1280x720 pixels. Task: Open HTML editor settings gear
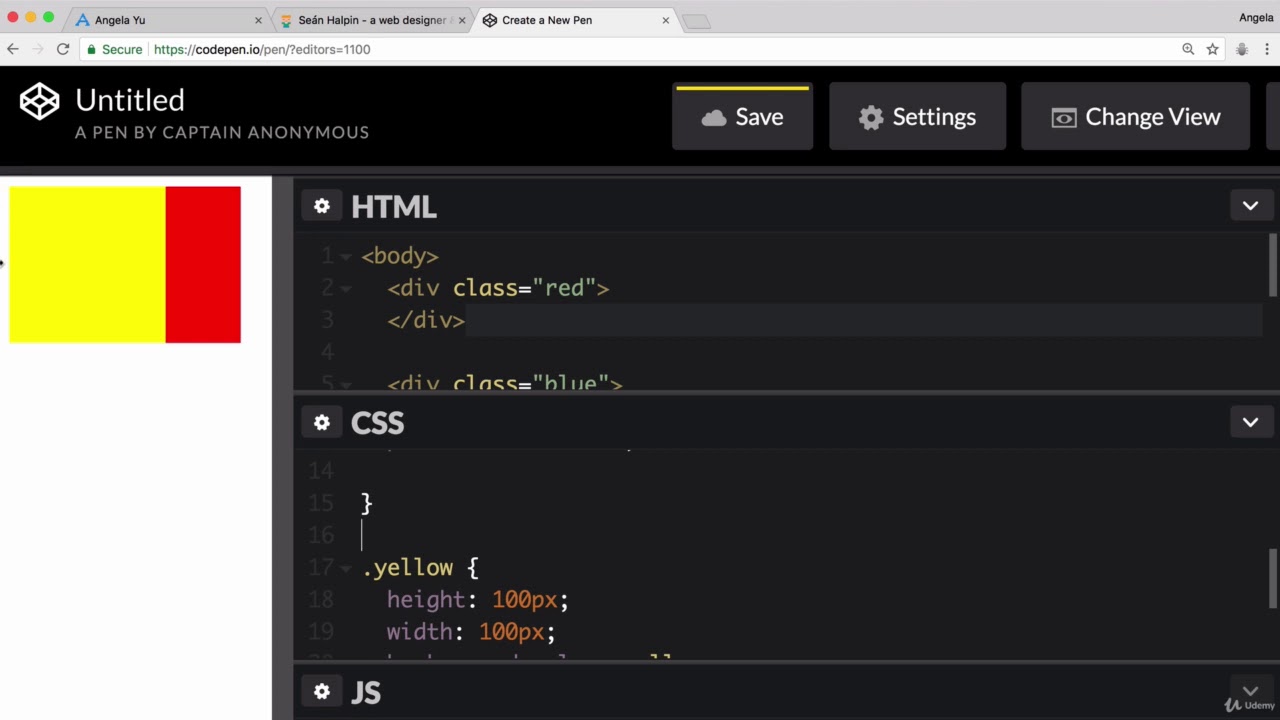pos(321,206)
